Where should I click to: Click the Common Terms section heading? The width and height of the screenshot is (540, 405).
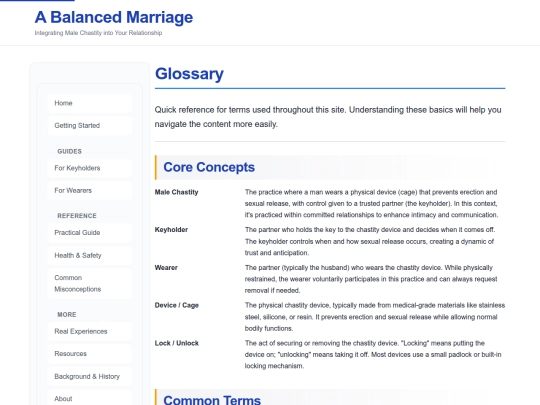tap(212, 399)
